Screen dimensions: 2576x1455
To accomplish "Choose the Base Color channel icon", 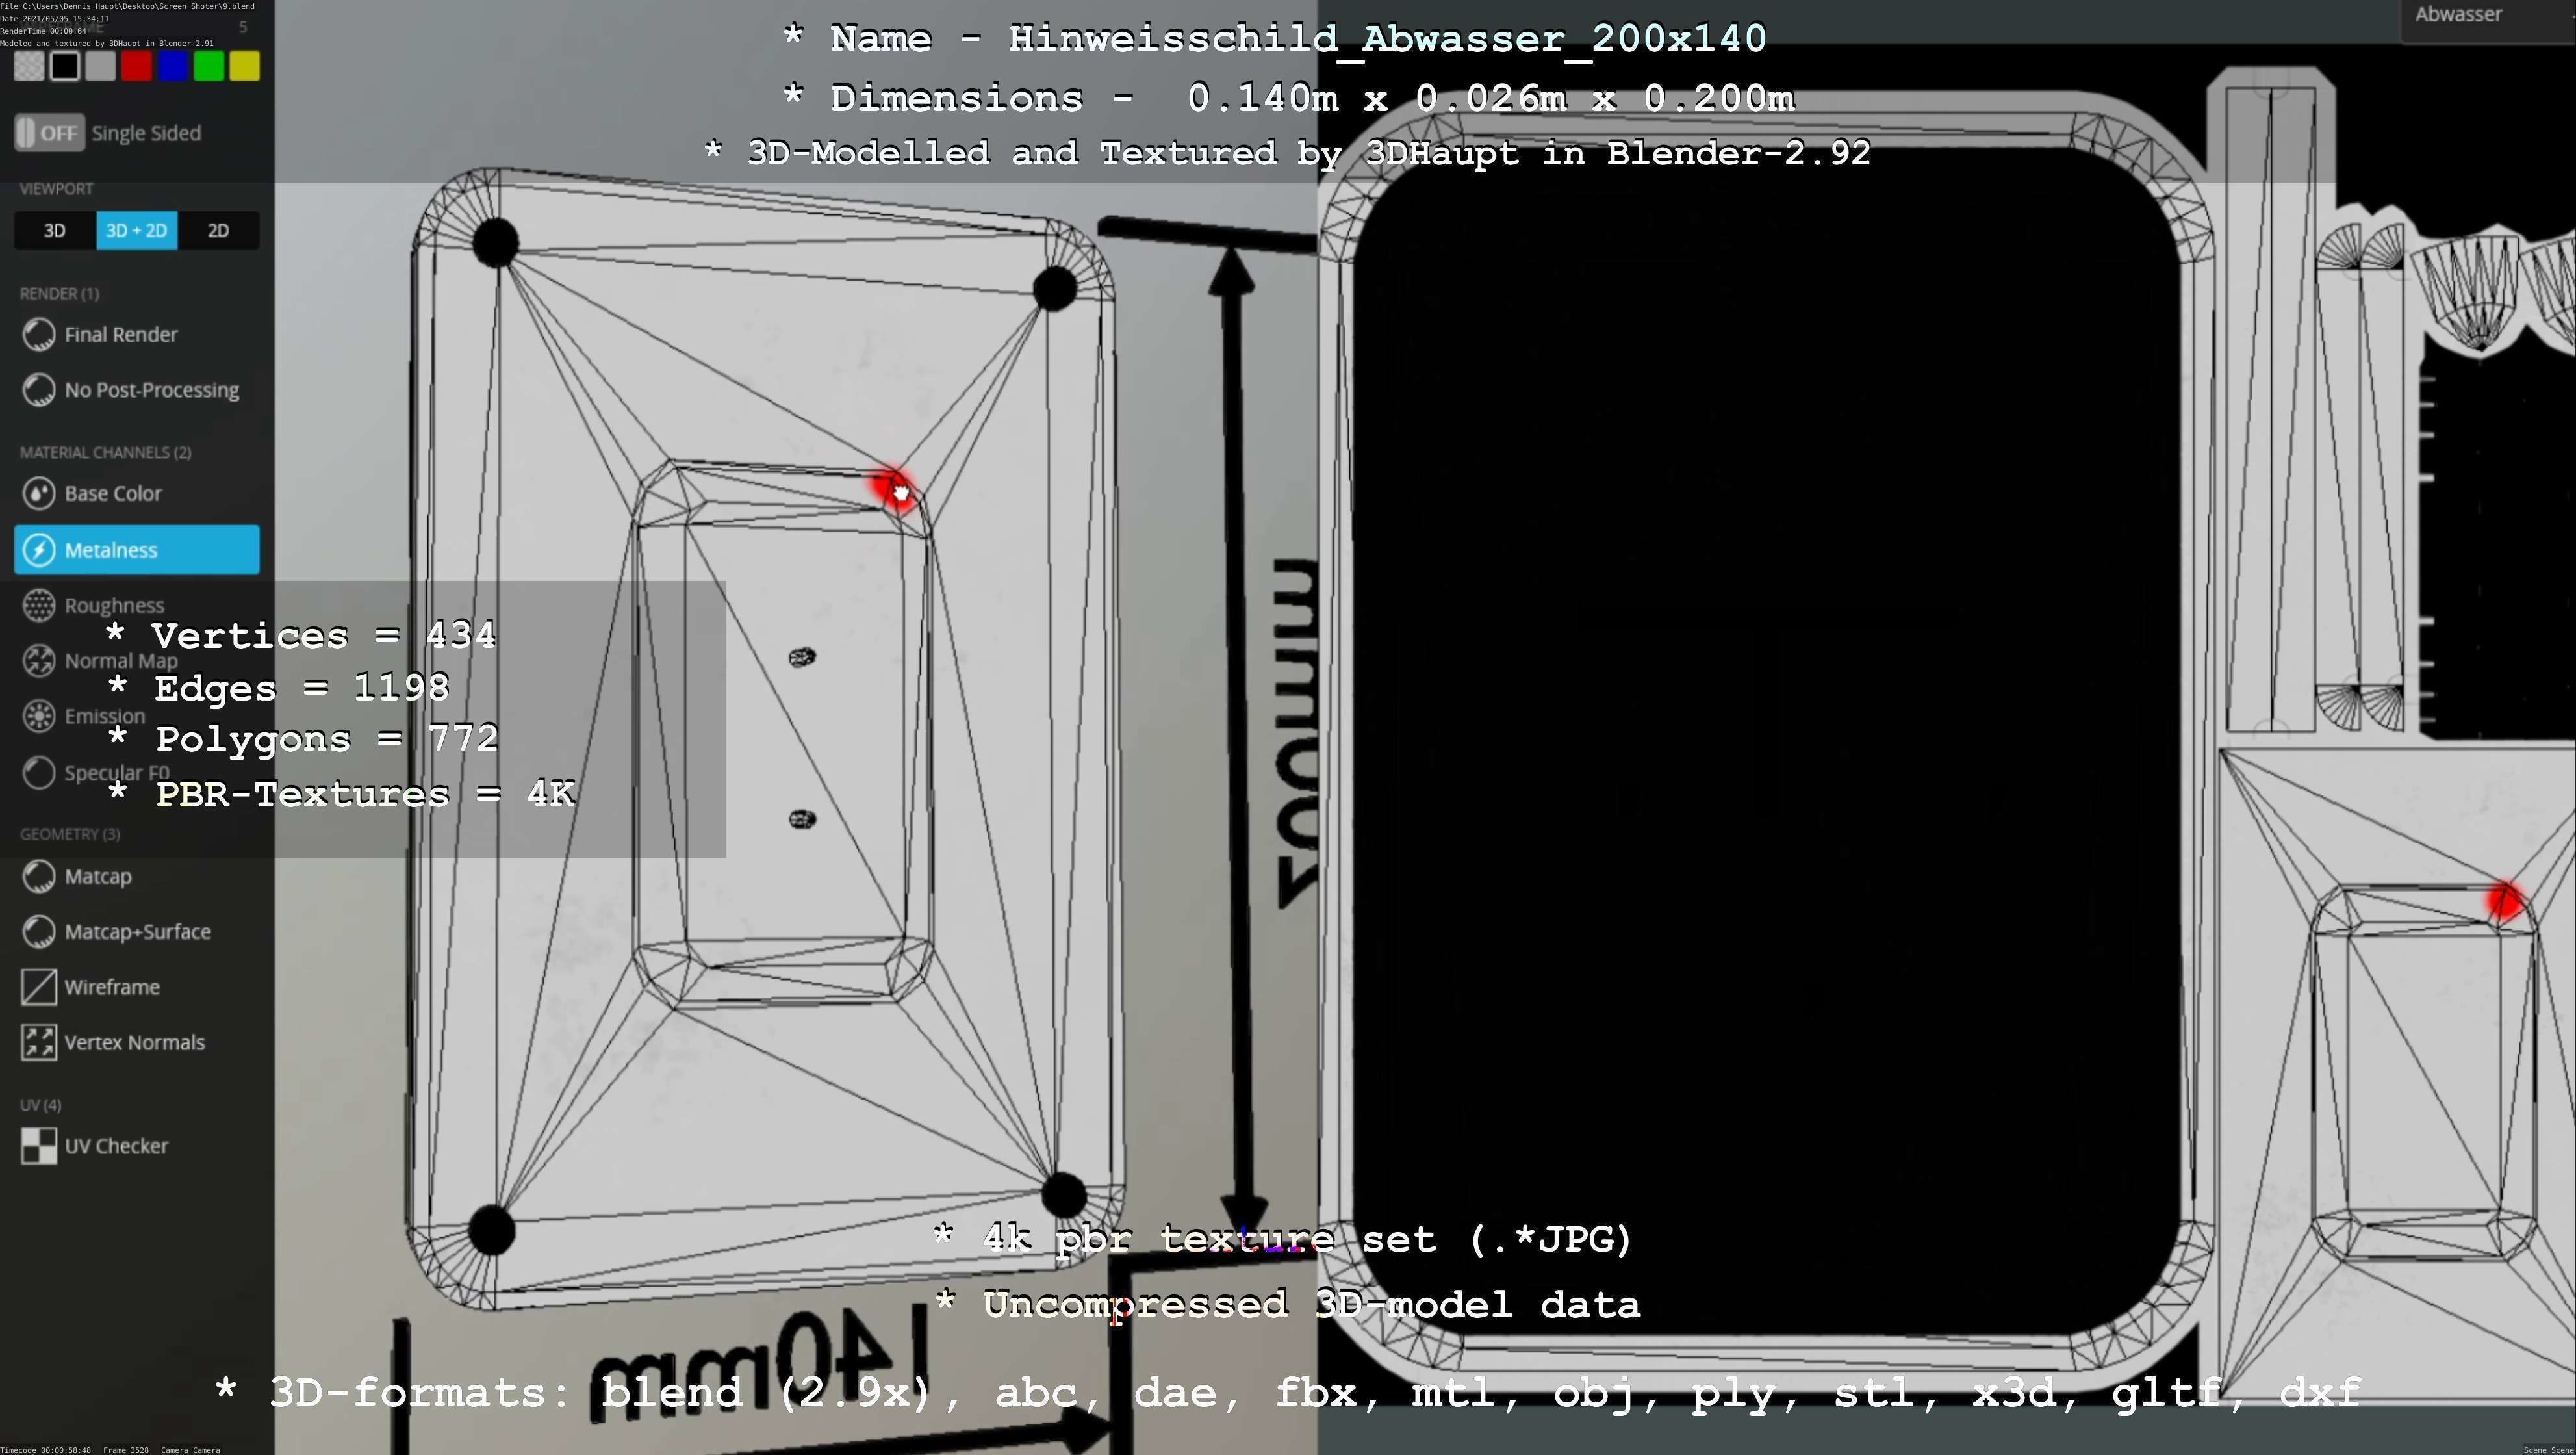I will (39, 493).
